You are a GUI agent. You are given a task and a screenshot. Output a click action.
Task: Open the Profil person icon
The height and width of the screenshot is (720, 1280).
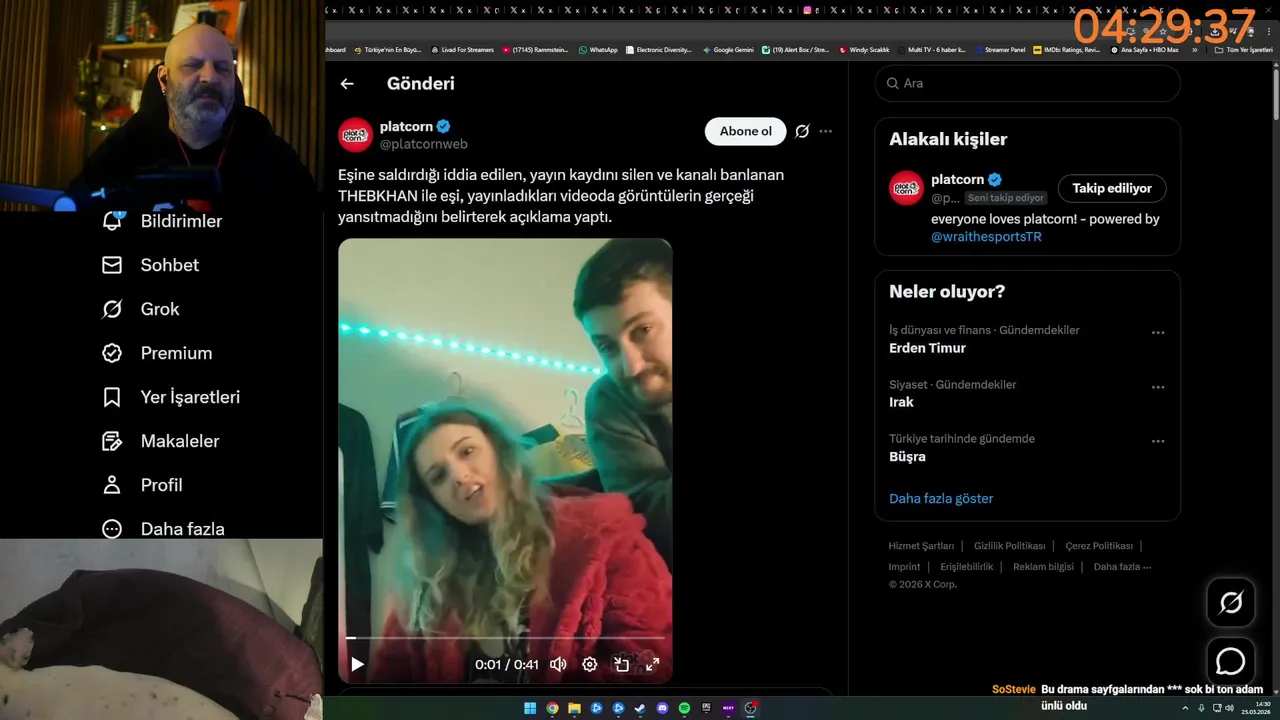[112, 485]
